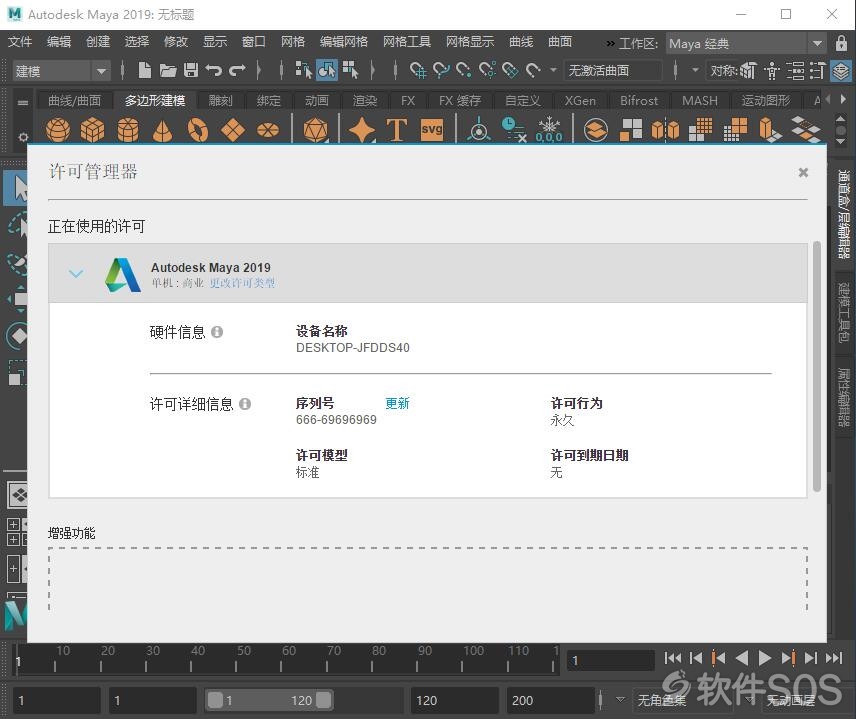This screenshot has width=856, height=719.
Task: Open the 文件 menu
Action: pyautogui.click(x=20, y=42)
